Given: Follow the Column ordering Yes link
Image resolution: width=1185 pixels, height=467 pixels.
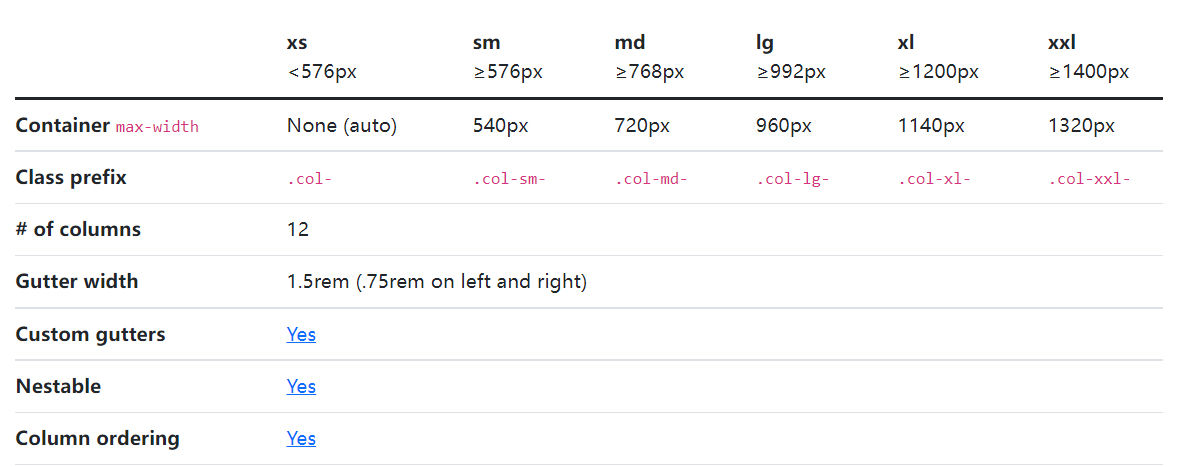Looking at the screenshot, I should coord(301,438).
